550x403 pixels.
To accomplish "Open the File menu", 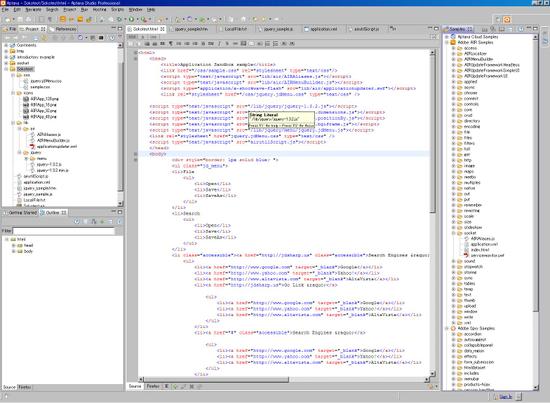I will click(5, 9).
